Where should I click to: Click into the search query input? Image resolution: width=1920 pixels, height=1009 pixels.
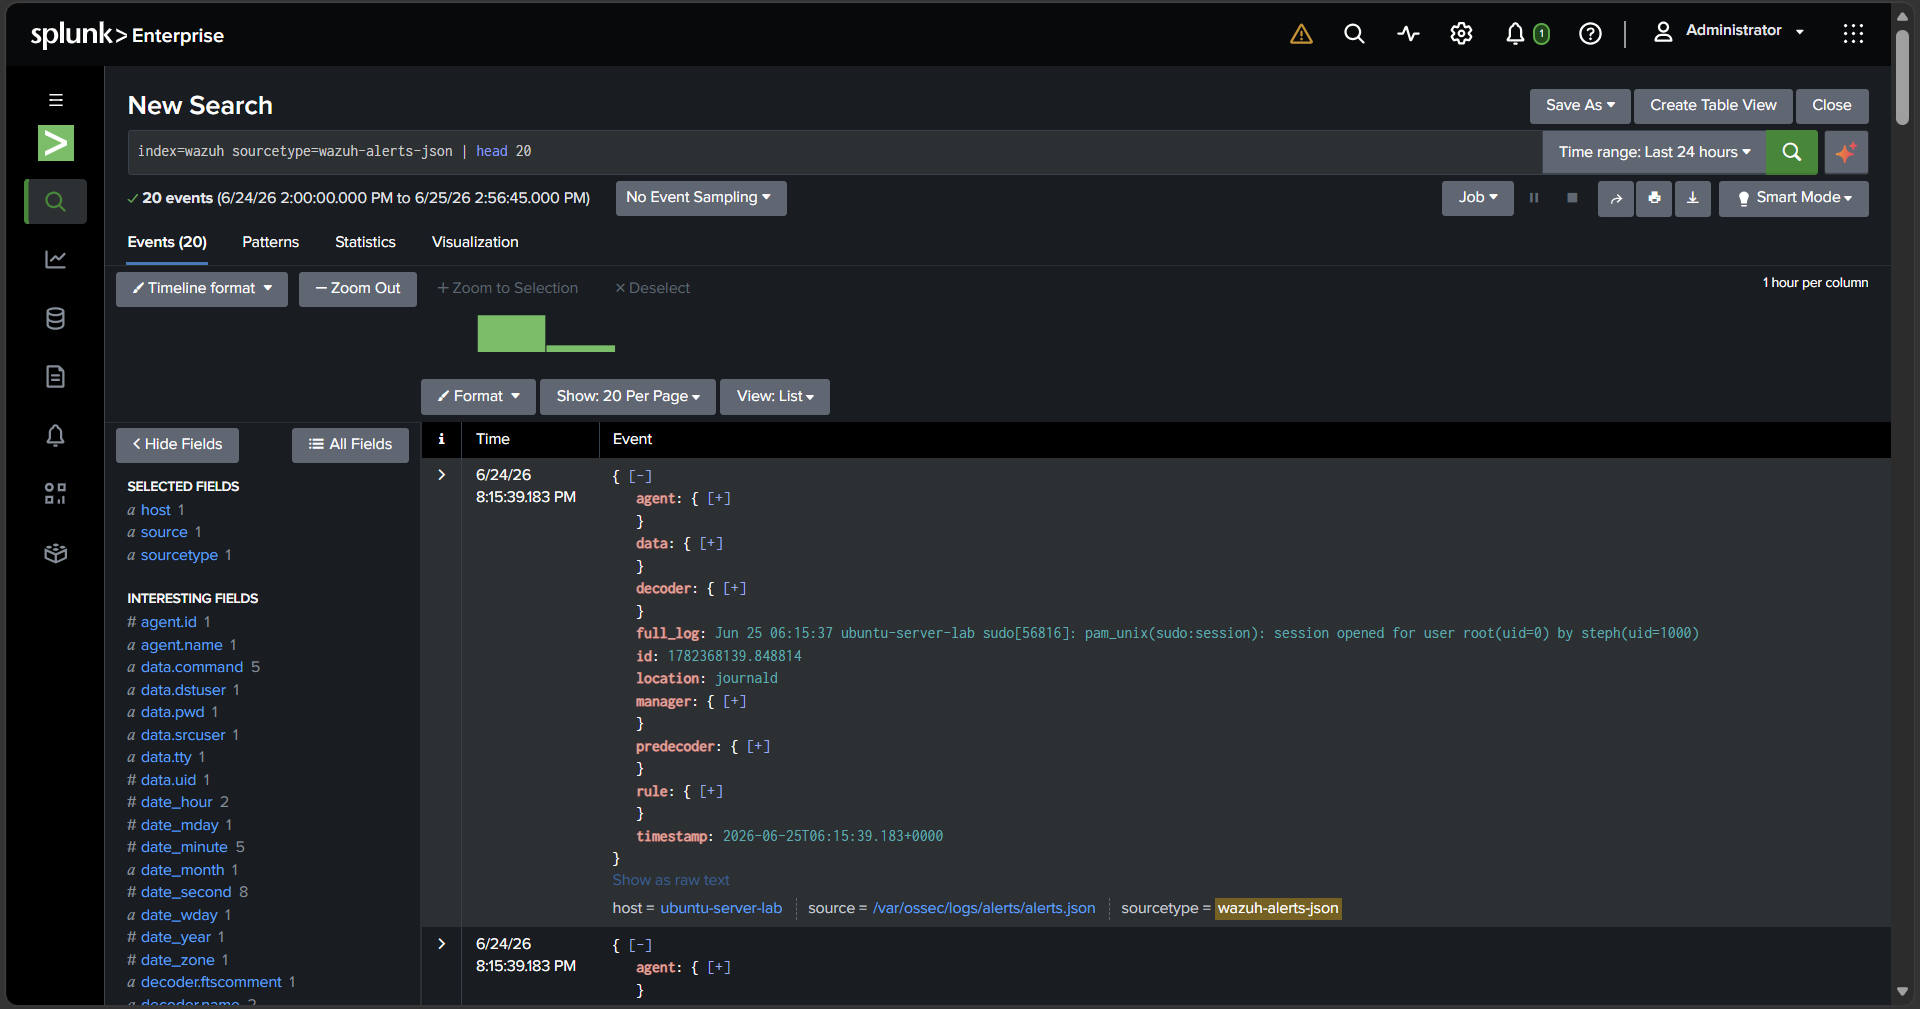[x=834, y=152]
